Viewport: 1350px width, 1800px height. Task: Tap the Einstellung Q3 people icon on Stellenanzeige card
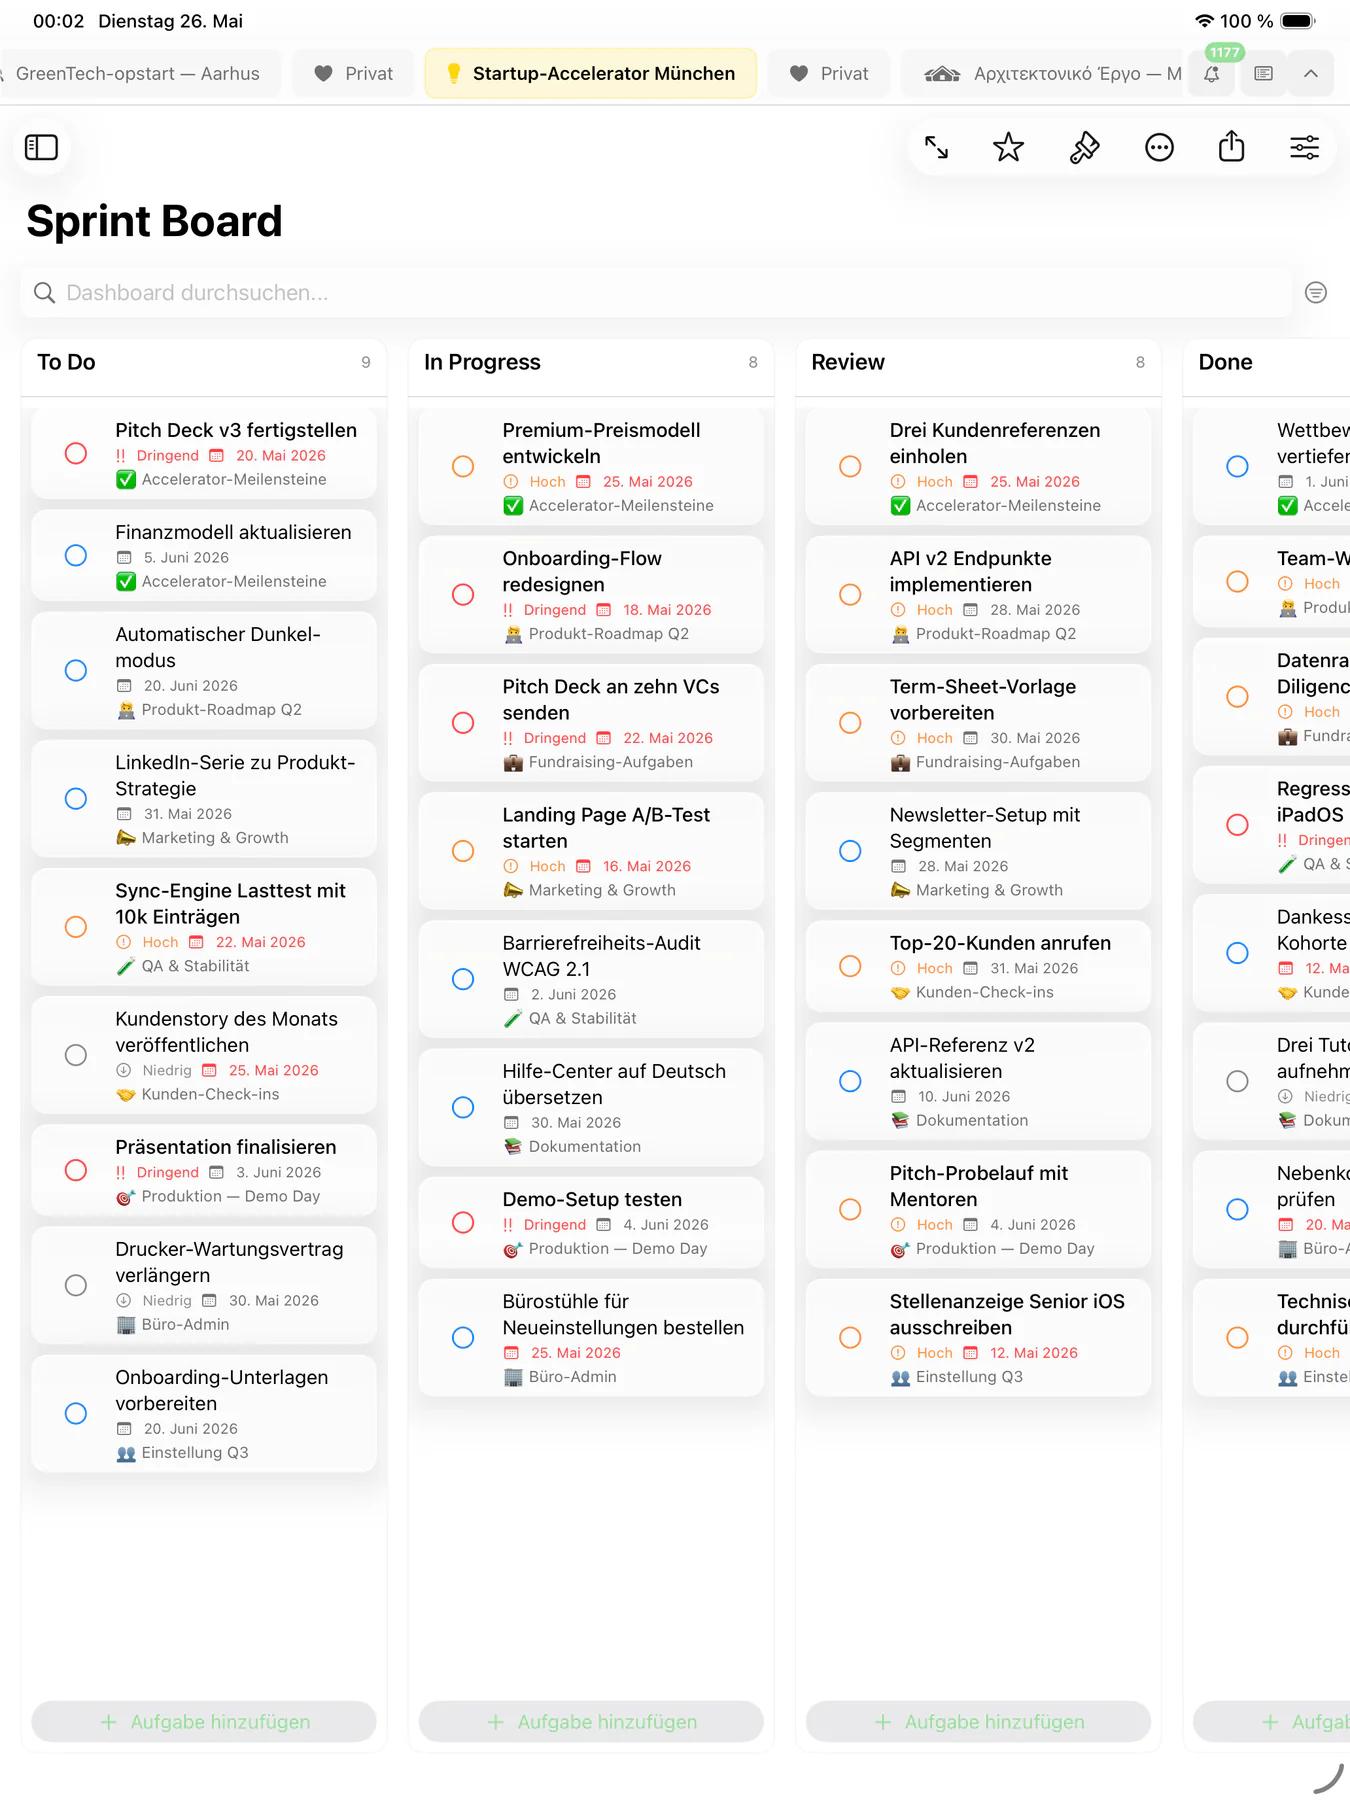(x=900, y=1377)
